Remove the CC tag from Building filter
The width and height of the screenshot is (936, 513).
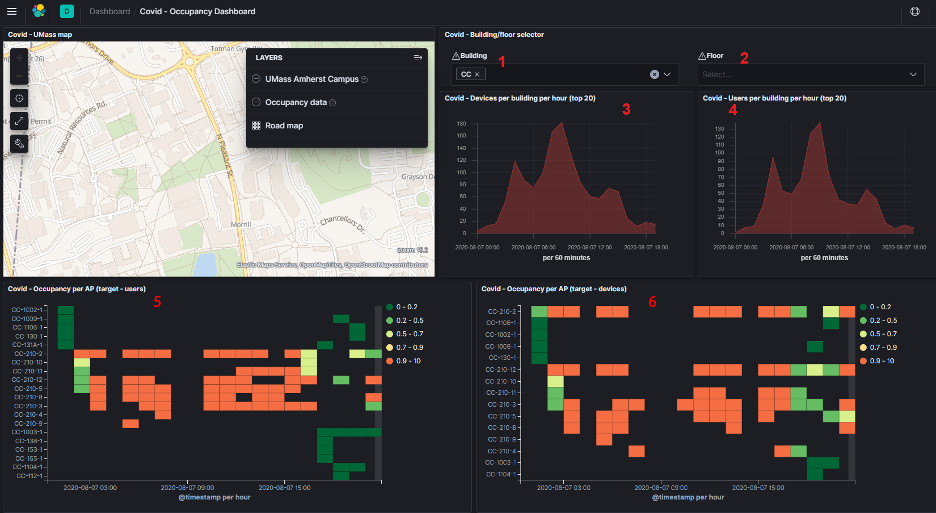click(477, 74)
